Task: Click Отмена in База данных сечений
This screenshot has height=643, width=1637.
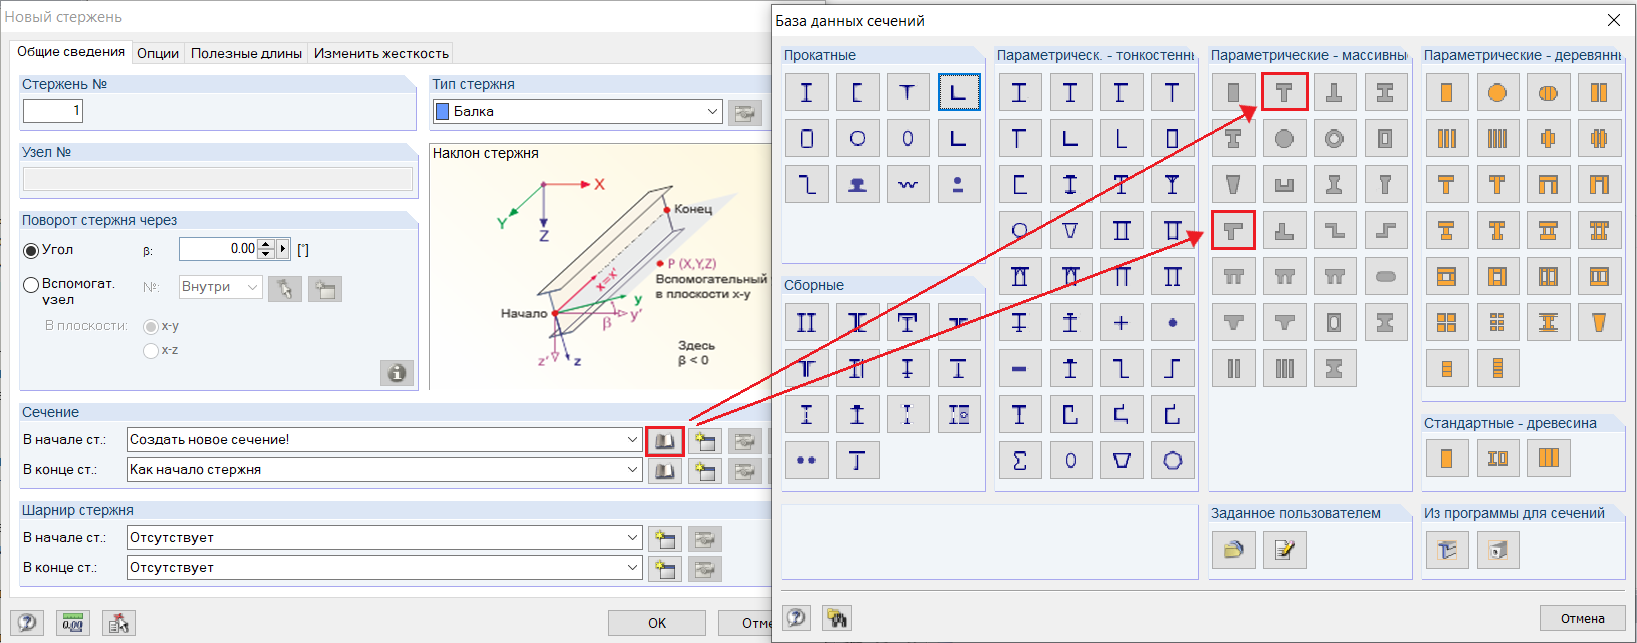Action: (1583, 618)
